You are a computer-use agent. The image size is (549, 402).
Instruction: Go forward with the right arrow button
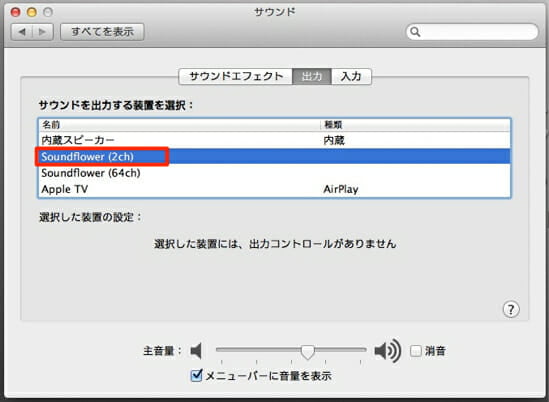click(43, 32)
